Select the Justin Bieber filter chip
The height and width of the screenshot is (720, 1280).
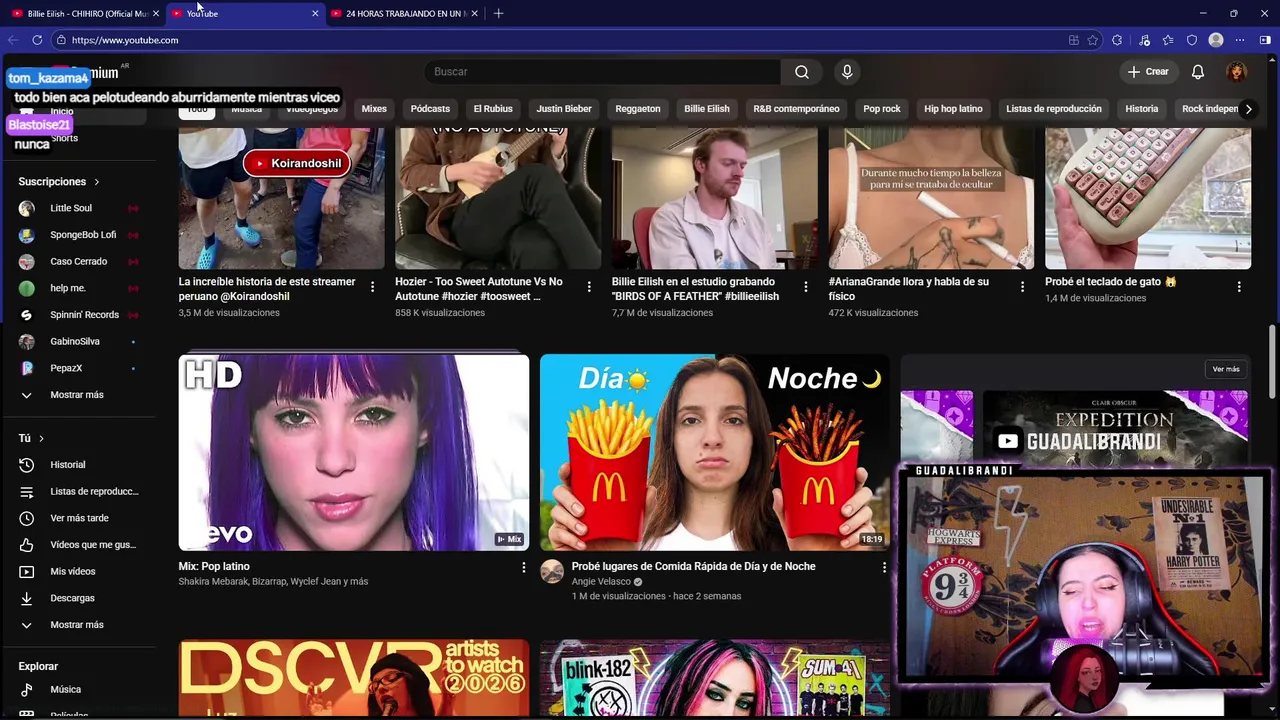coord(564,109)
